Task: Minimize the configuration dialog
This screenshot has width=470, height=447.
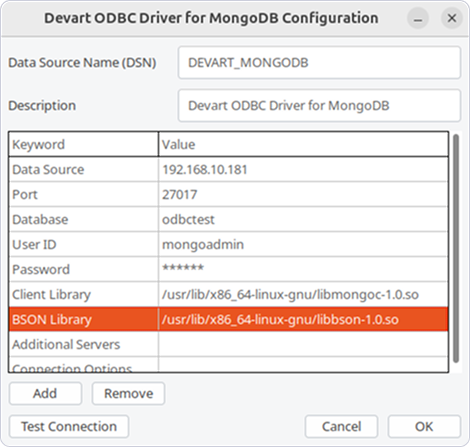Action: 418,18
